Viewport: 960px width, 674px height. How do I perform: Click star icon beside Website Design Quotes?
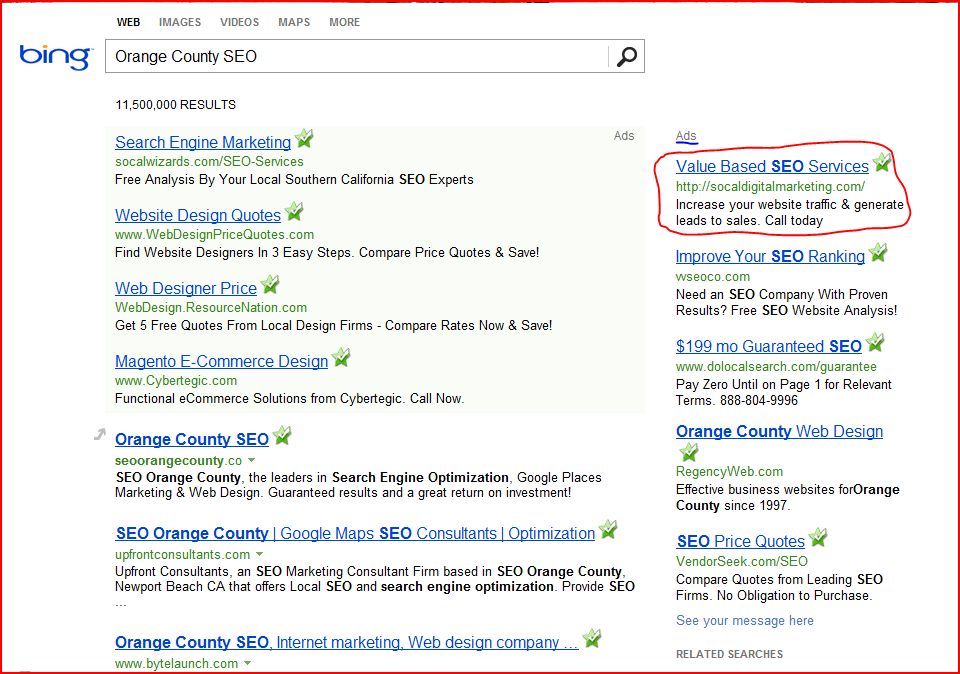point(294,212)
